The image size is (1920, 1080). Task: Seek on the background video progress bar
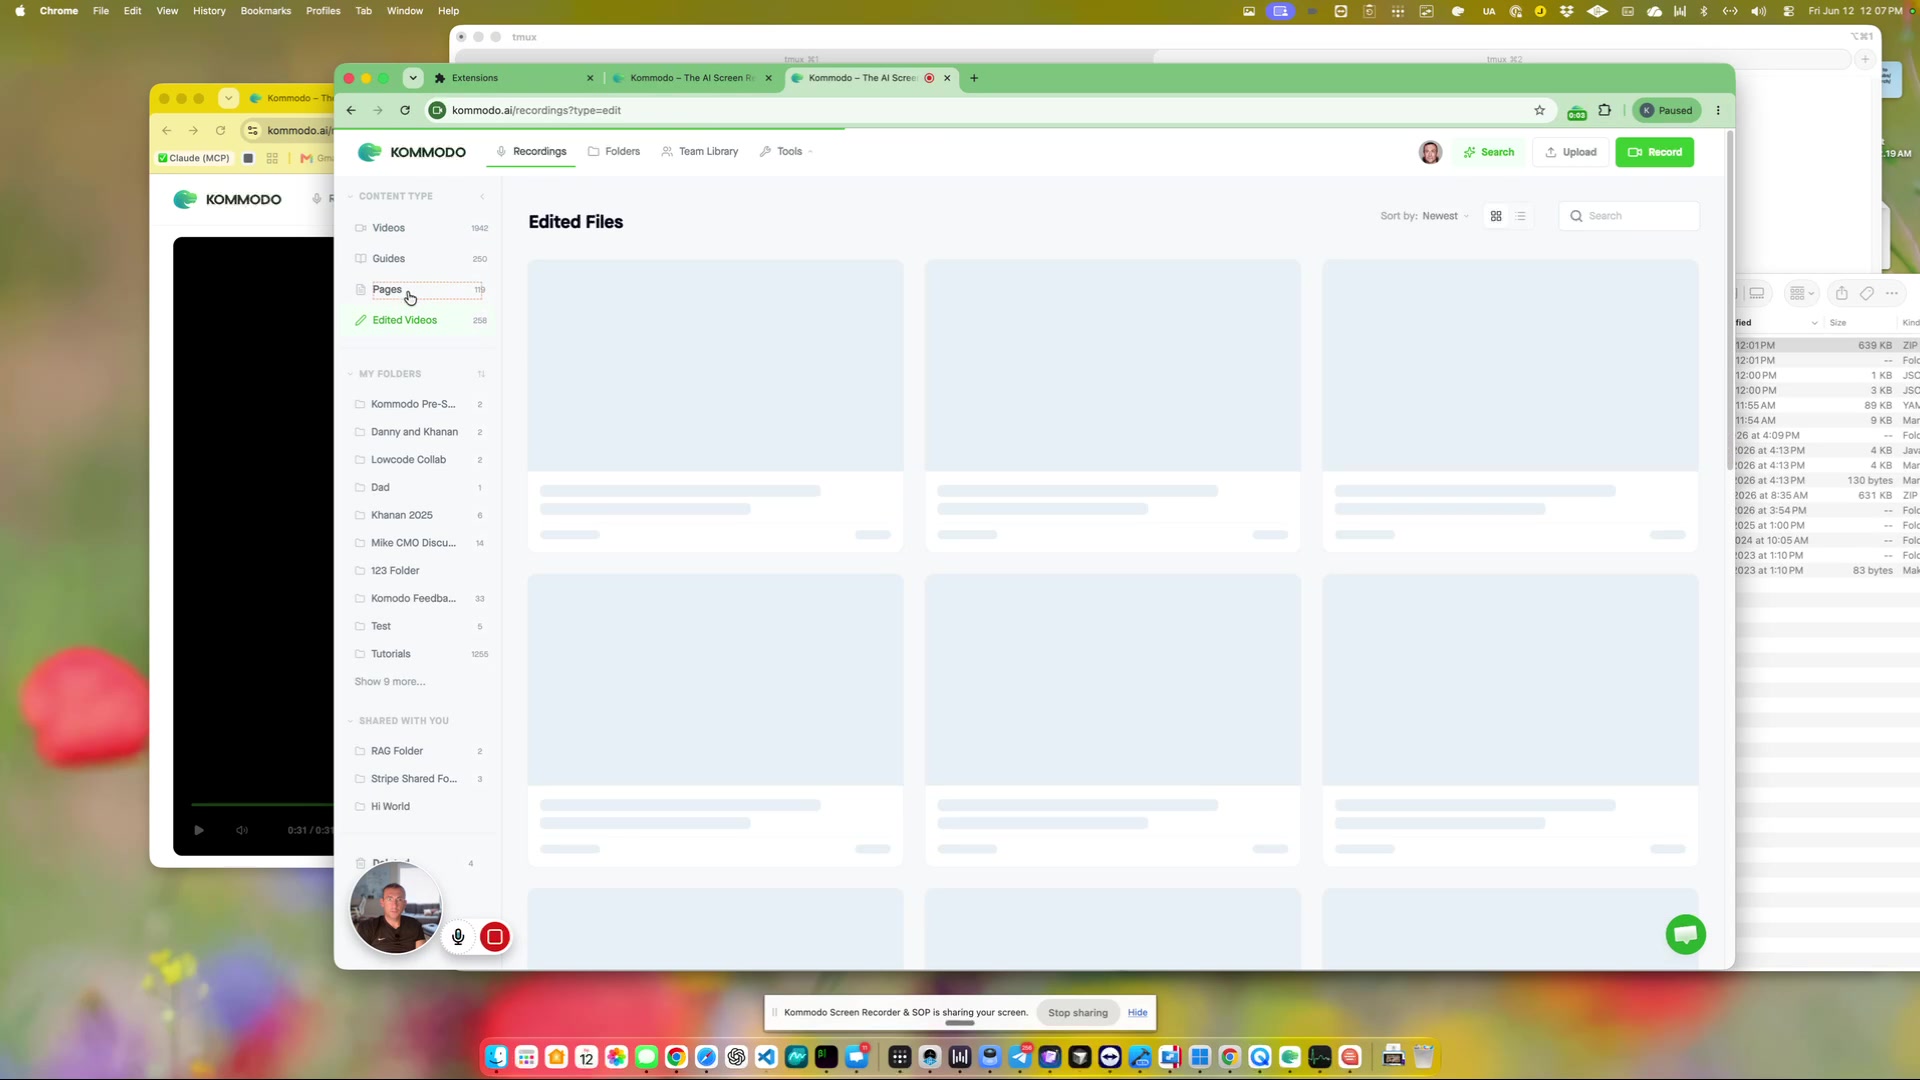click(262, 804)
